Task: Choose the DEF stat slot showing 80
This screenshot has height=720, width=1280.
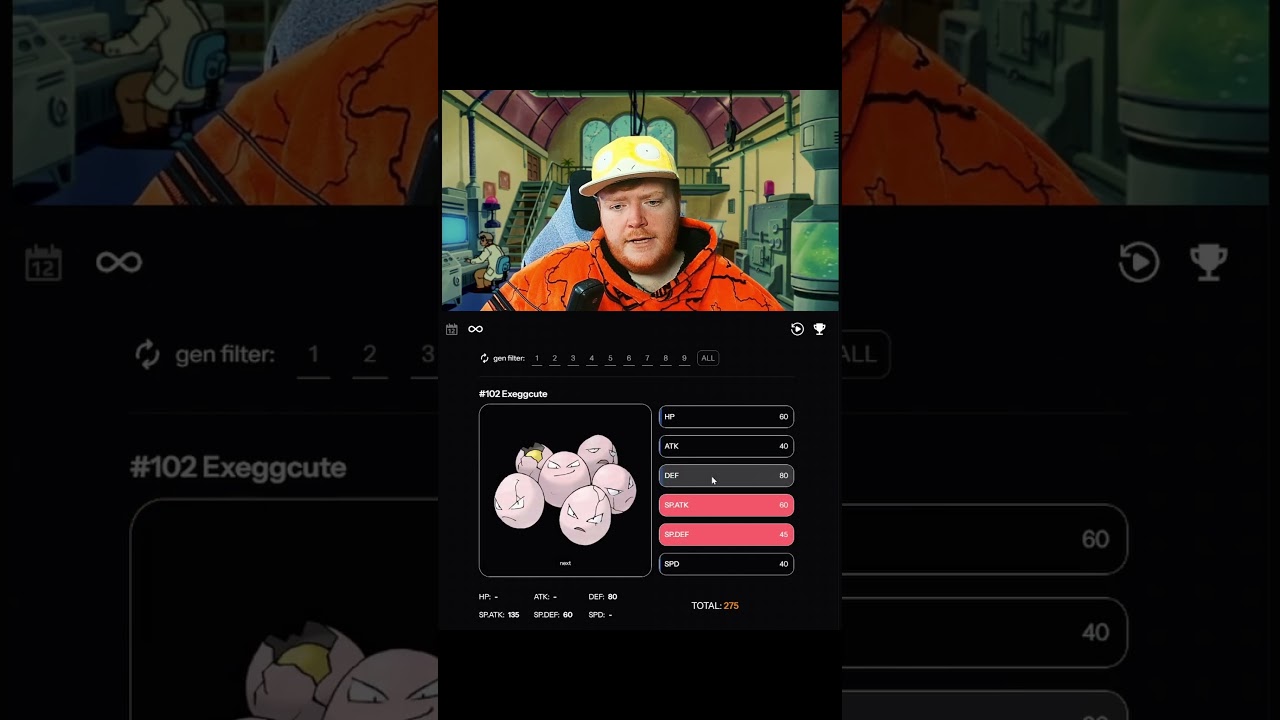Action: [726, 476]
